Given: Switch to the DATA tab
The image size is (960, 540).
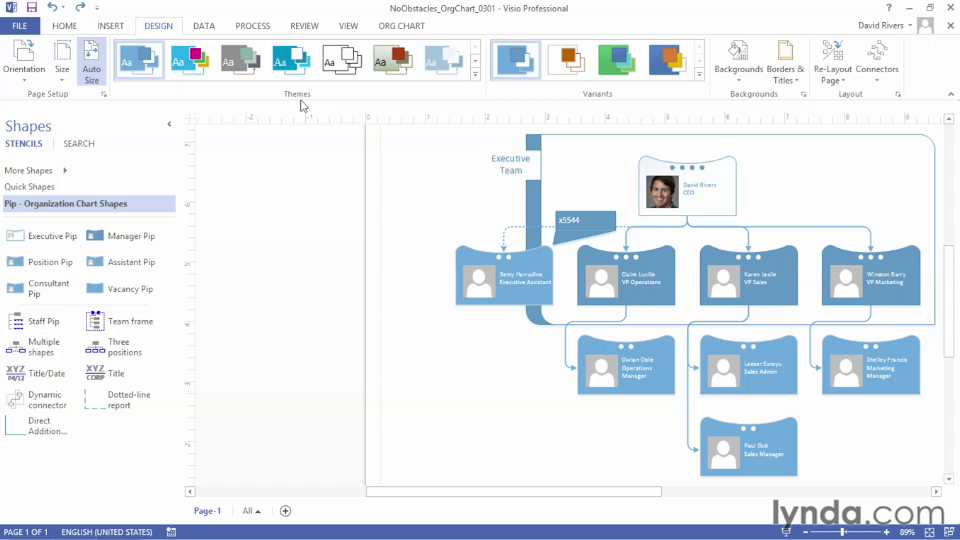Looking at the screenshot, I should coord(204,26).
